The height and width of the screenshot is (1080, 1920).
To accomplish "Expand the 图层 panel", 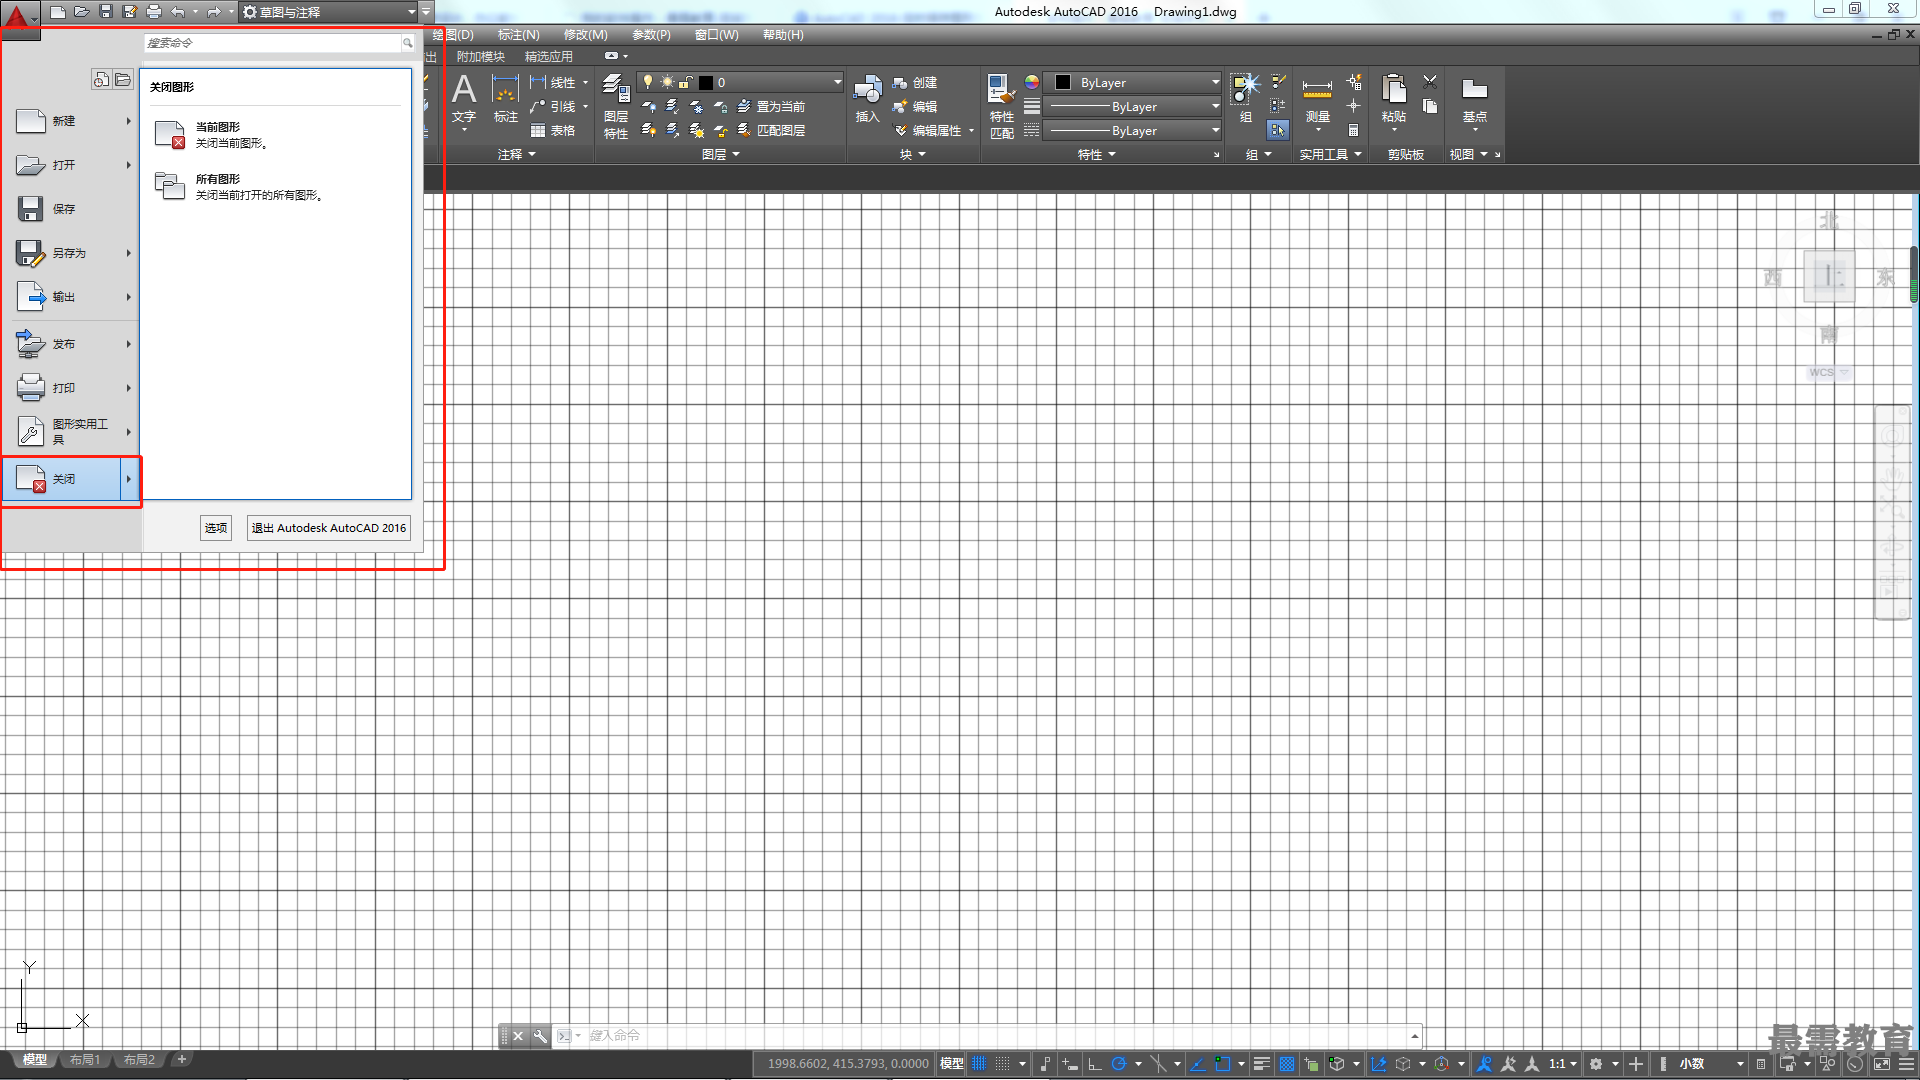I will pyautogui.click(x=720, y=154).
